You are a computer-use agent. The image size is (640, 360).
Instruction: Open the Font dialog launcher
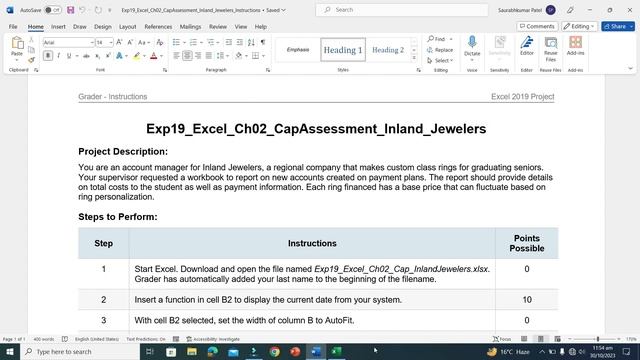[x=165, y=70]
